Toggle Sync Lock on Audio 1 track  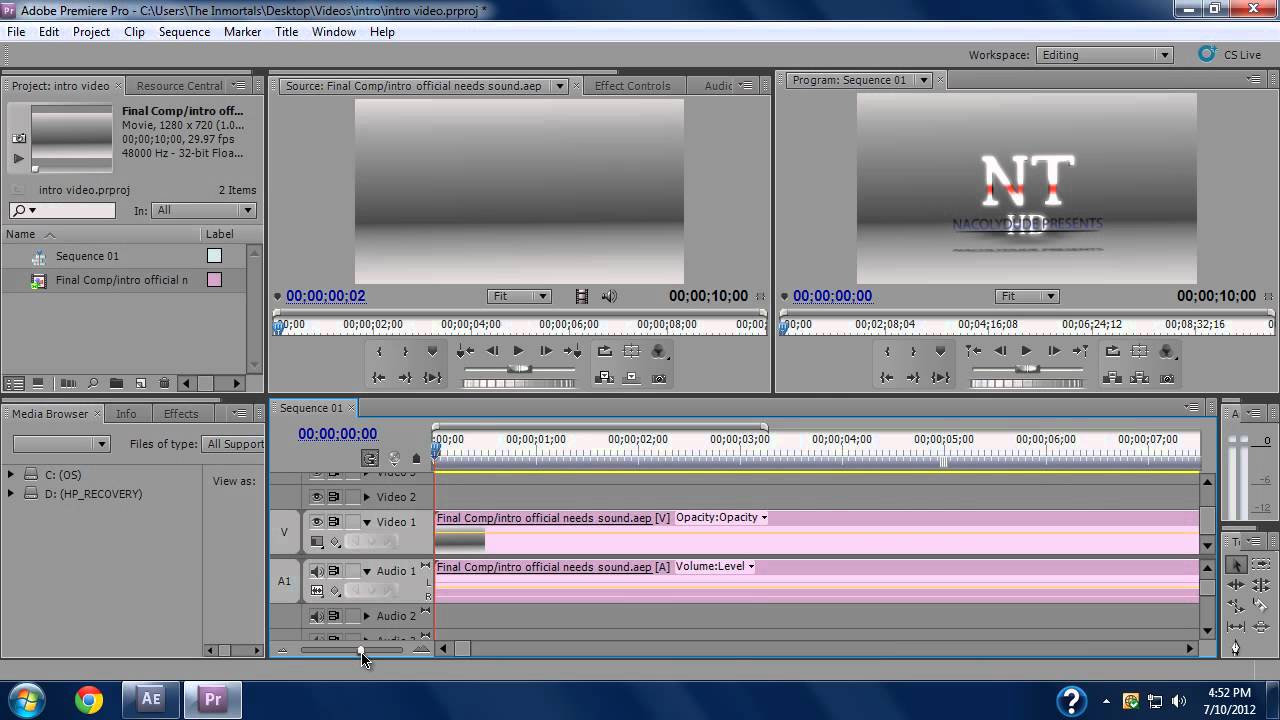pos(334,571)
